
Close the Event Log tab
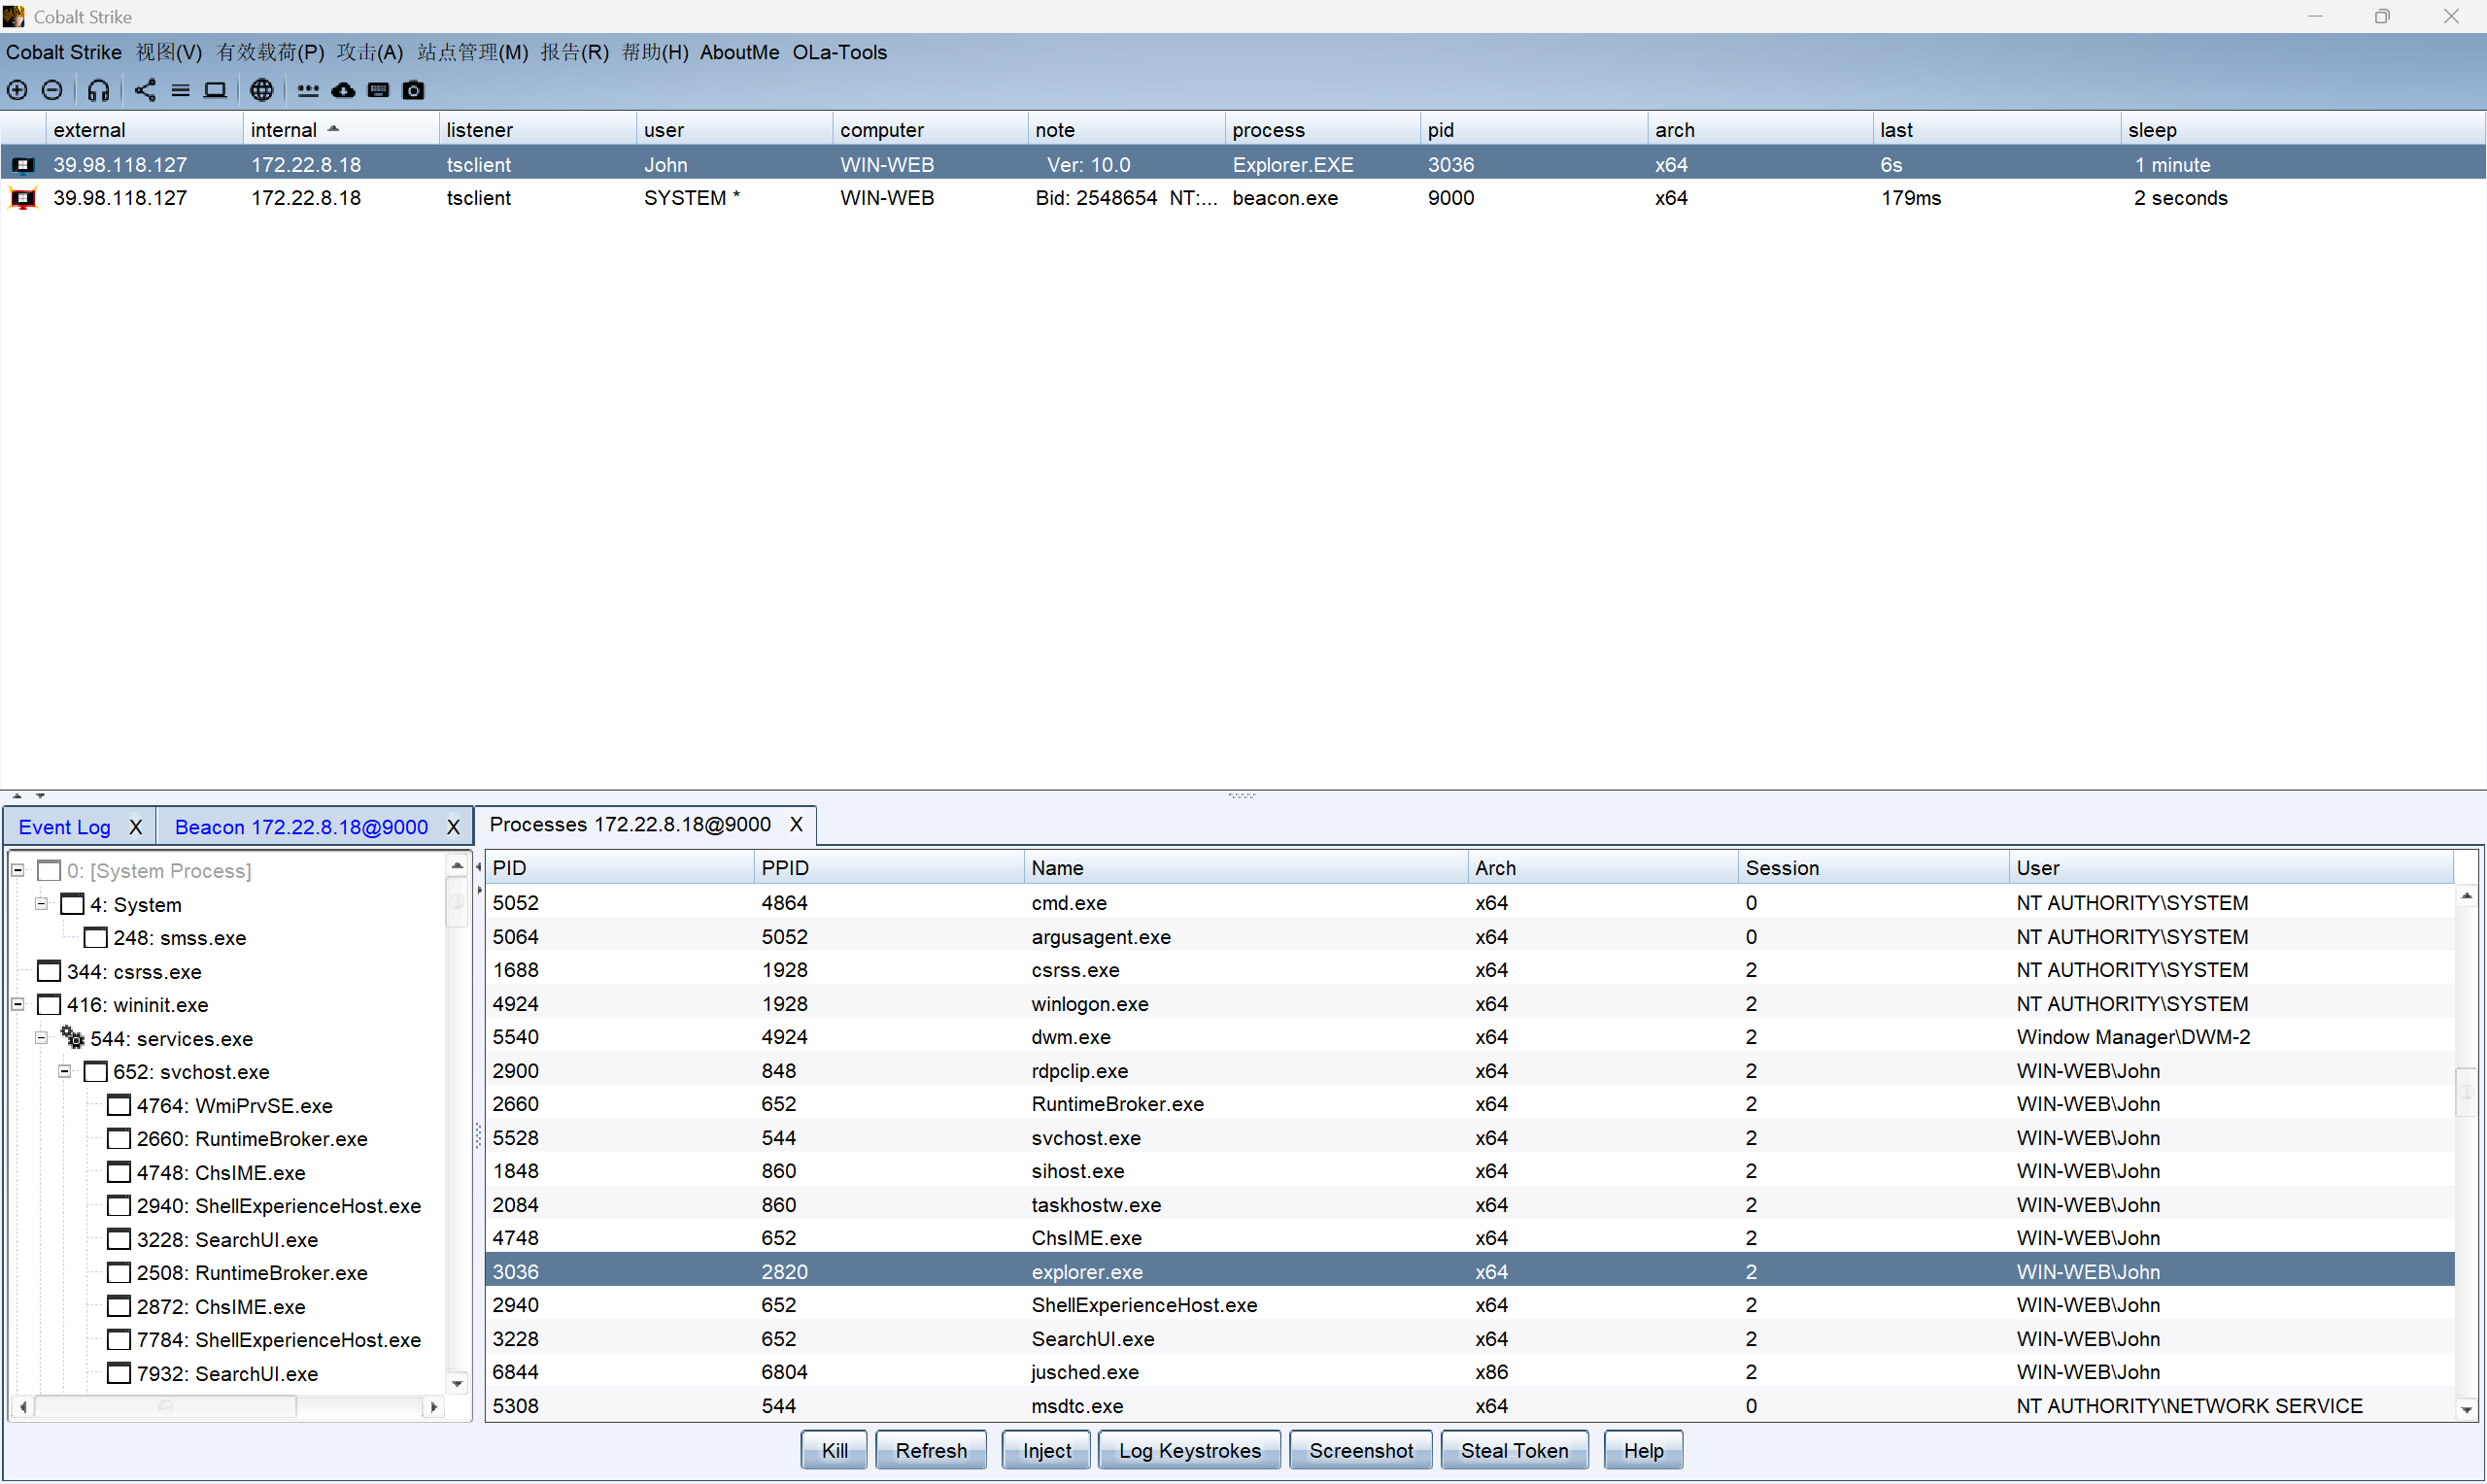pyautogui.click(x=135, y=827)
